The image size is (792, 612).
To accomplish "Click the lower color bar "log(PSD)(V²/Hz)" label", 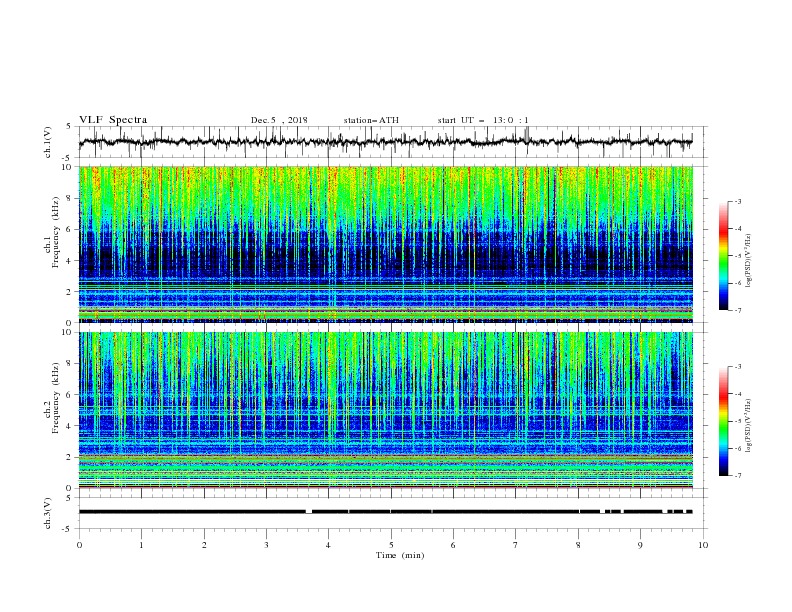I will pos(748,426).
